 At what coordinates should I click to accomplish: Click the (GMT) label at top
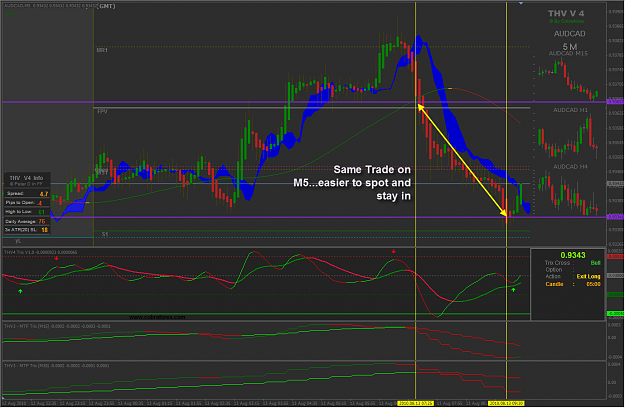(106, 6)
